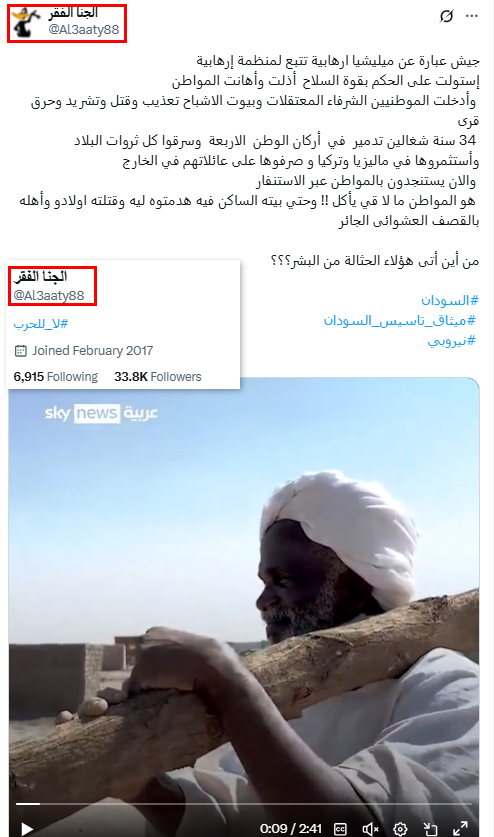Expand video to fullscreen
Screen dimensions: 494x837
[x=460, y=829]
